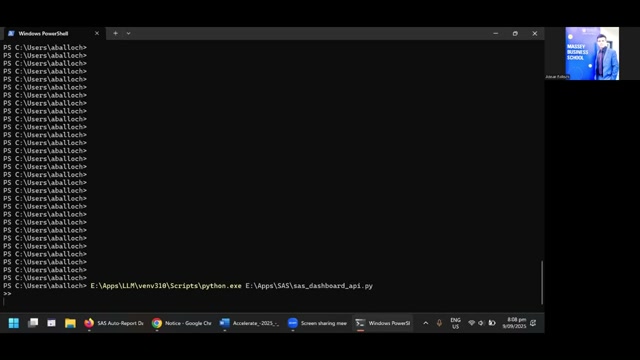Open the Wi-Fi network tray icon
The height and width of the screenshot is (360, 640).
point(471,323)
